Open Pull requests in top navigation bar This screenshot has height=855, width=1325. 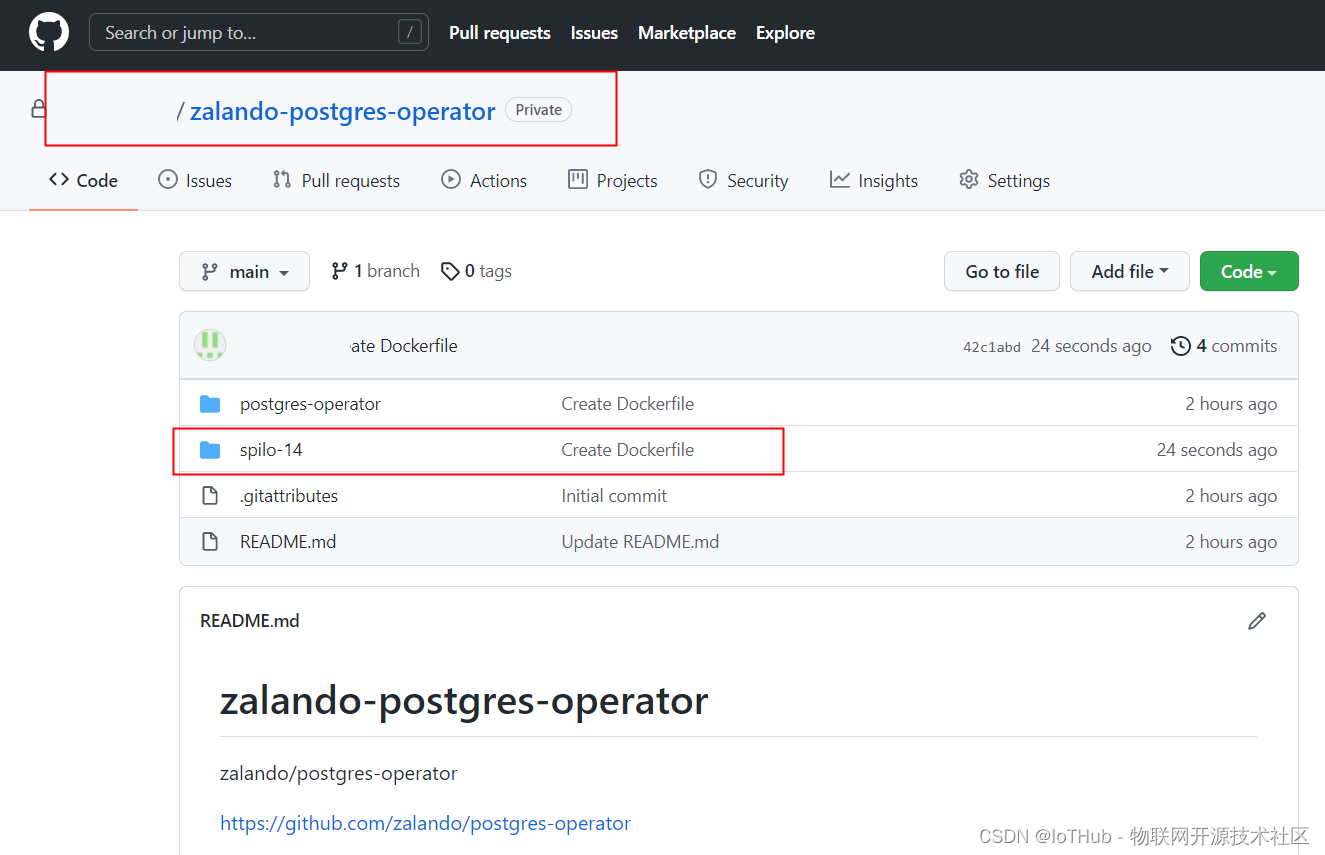[x=500, y=33]
